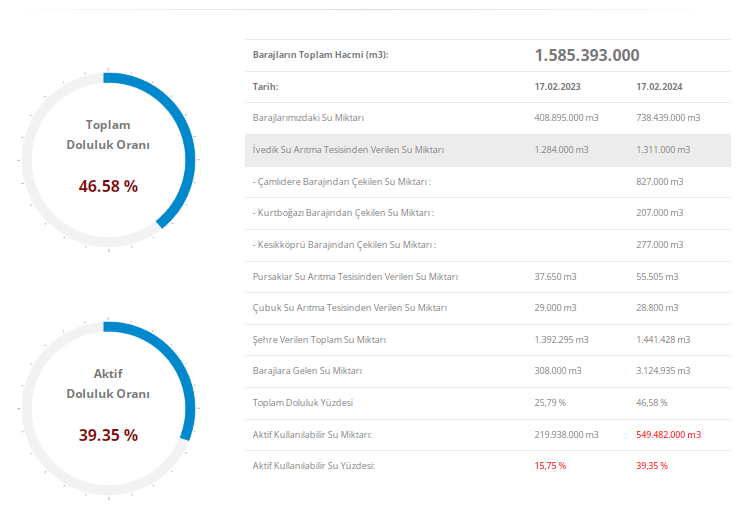Select the 17.02.2023 date column header
The image size is (750, 516).
point(556,87)
